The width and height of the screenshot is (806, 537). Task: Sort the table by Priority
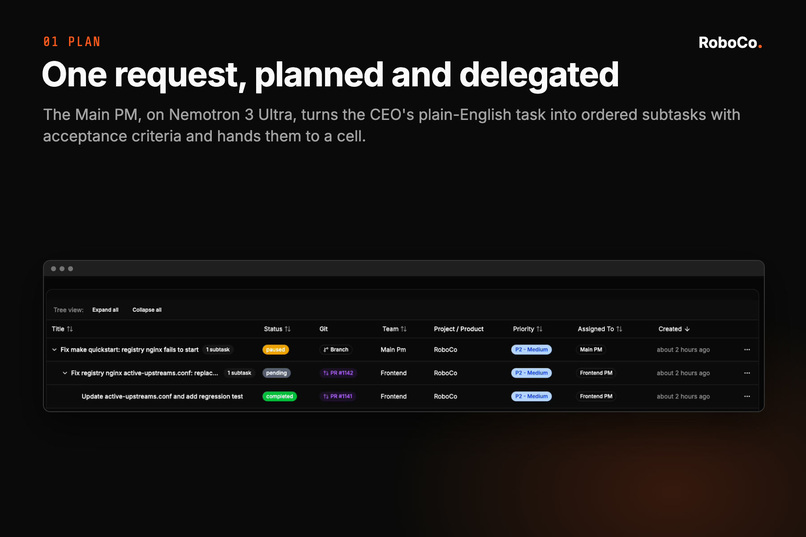527,329
